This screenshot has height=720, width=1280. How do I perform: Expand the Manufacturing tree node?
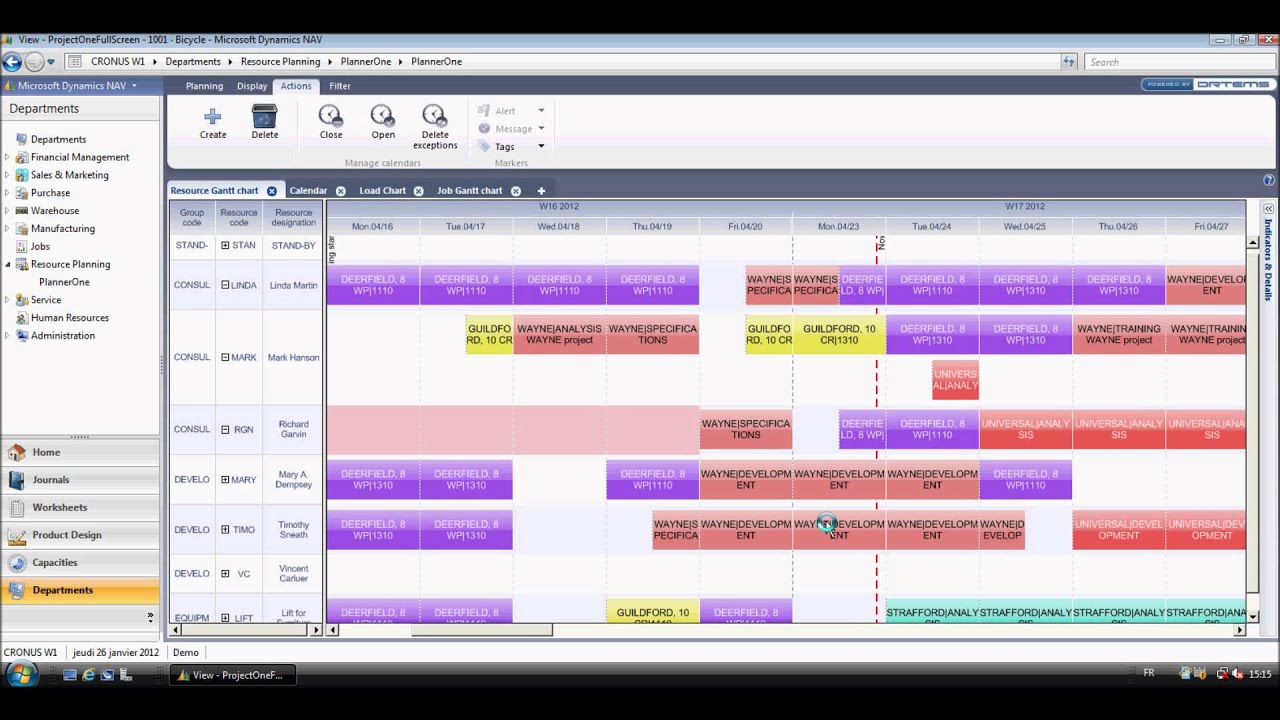point(7,228)
